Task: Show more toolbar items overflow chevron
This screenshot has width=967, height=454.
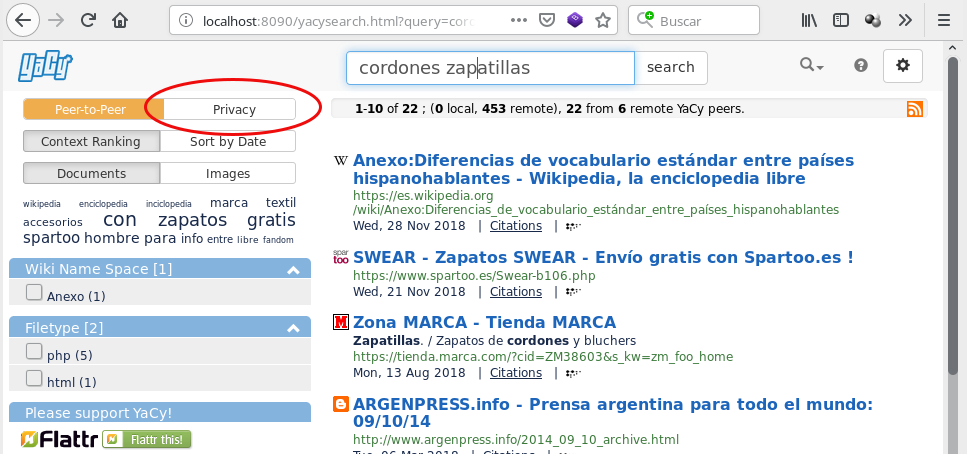Action: (905, 20)
